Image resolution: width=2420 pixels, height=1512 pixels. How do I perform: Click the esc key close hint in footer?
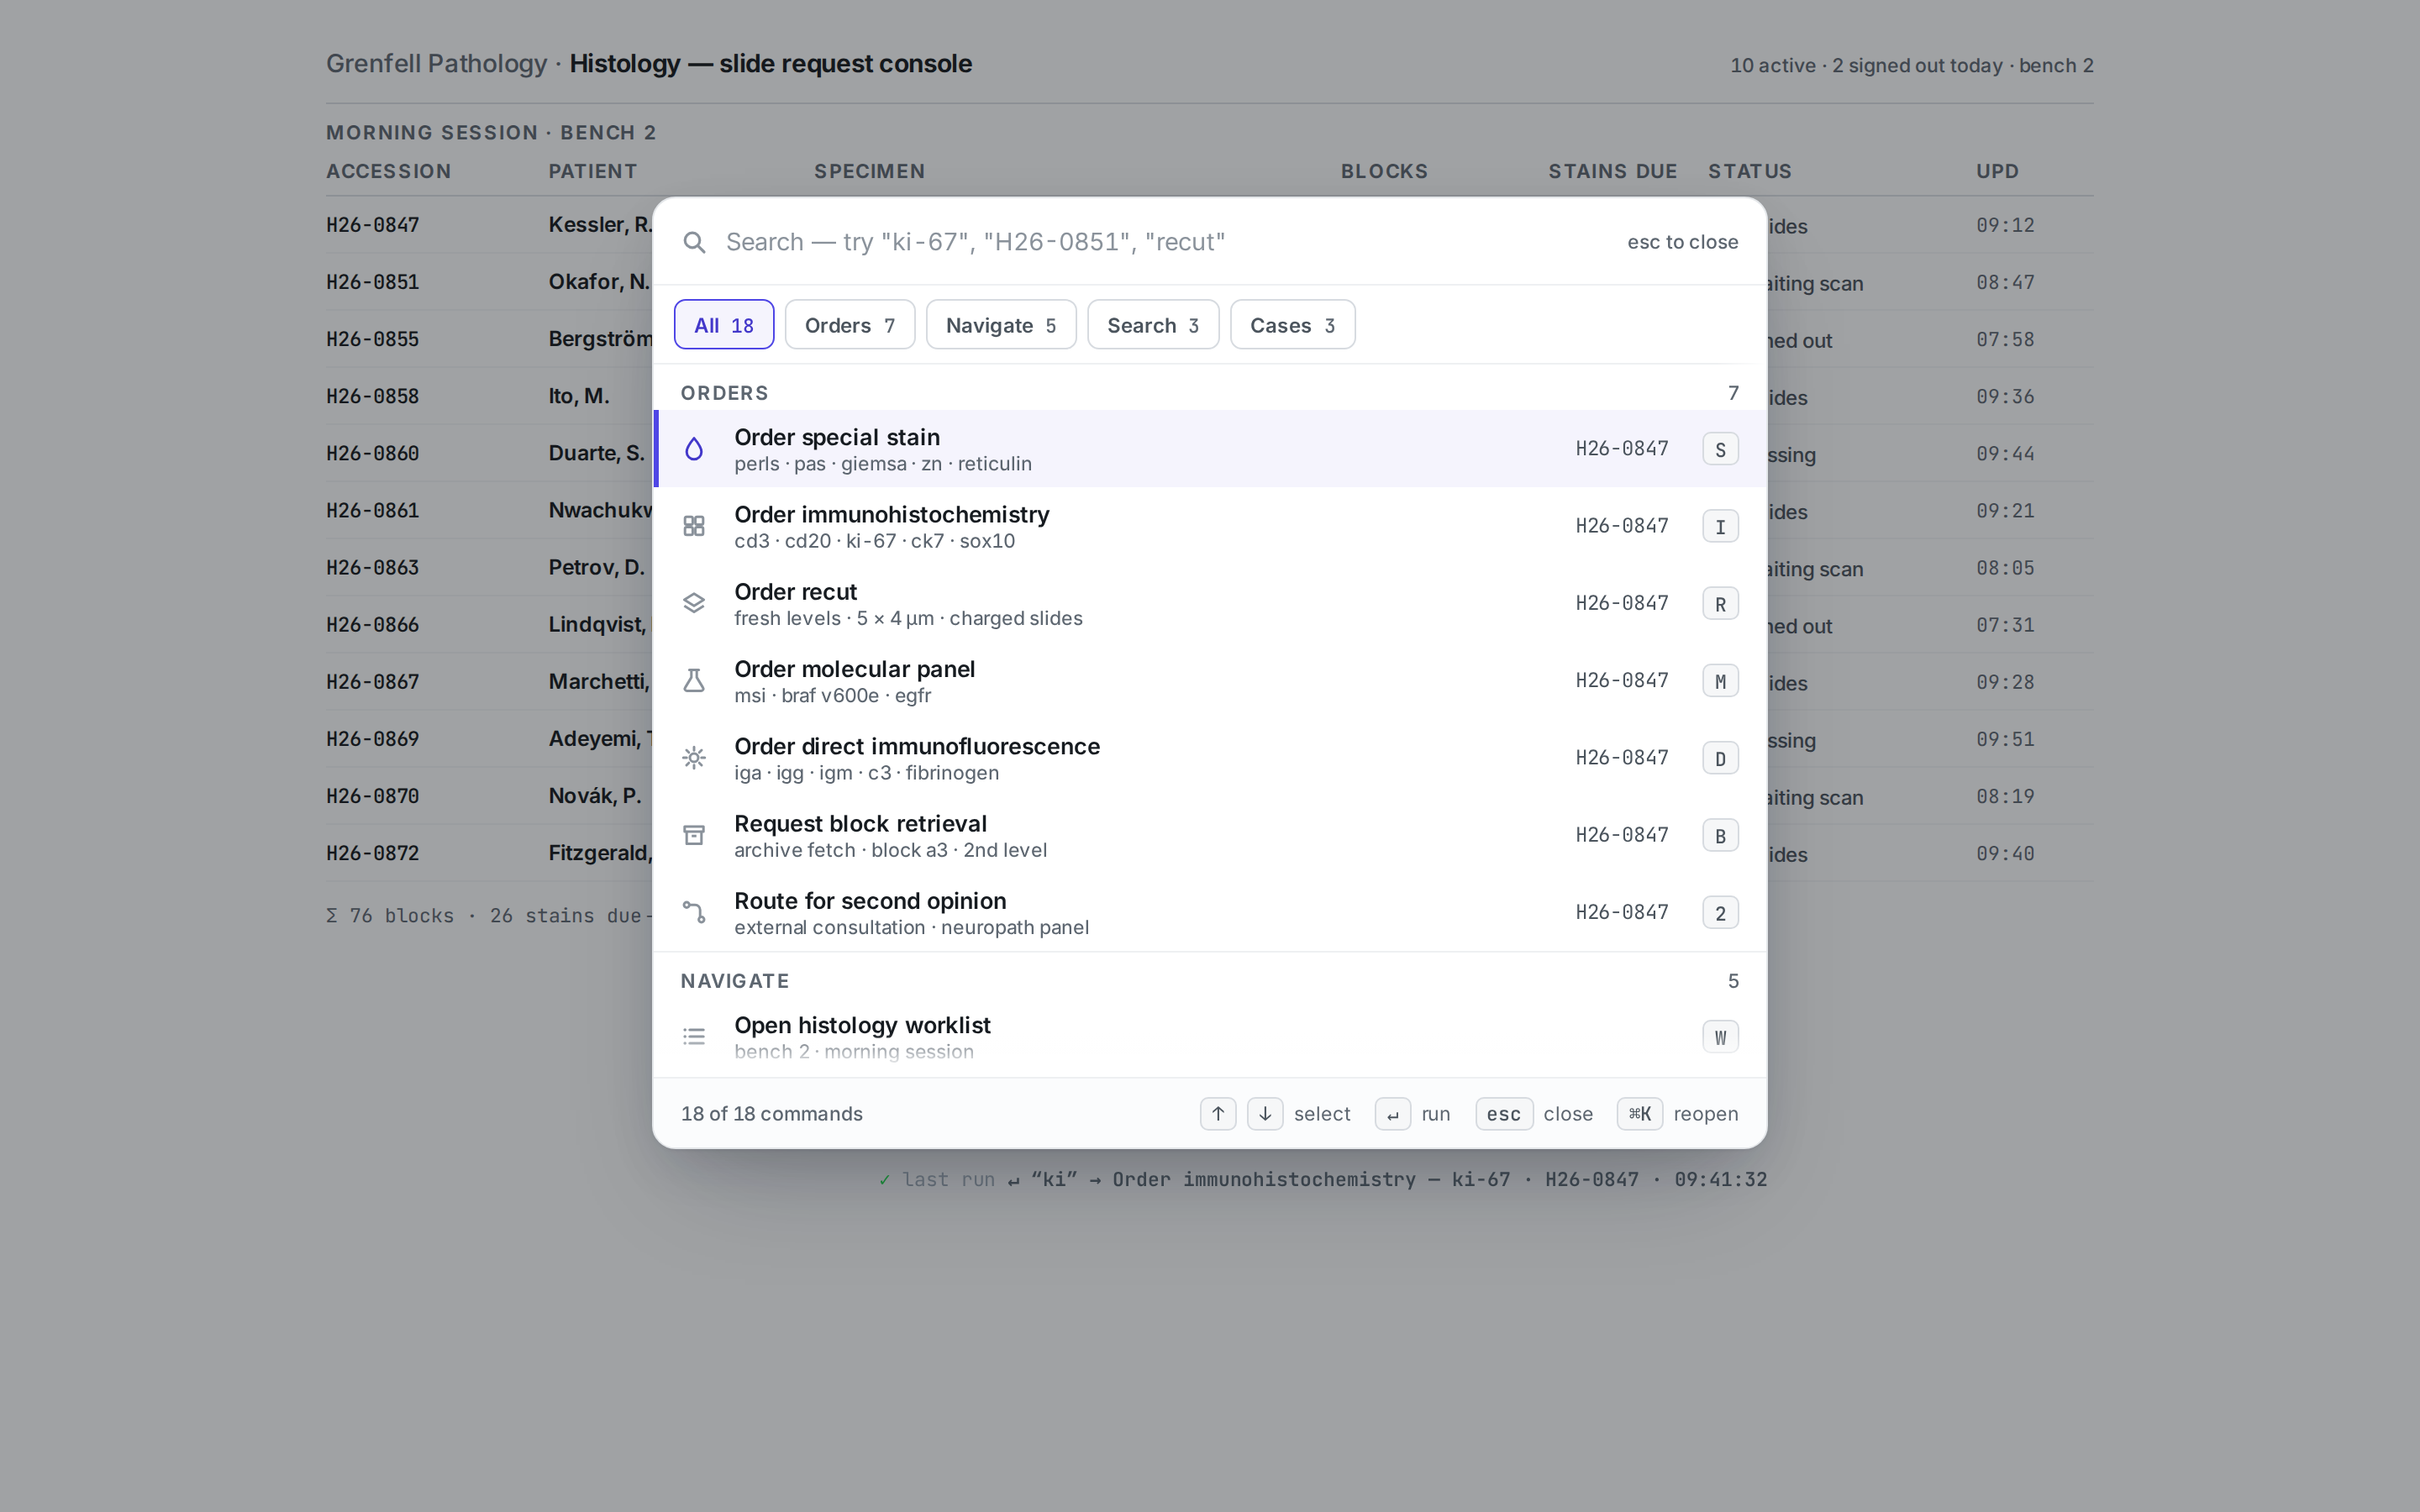(x=1504, y=1114)
